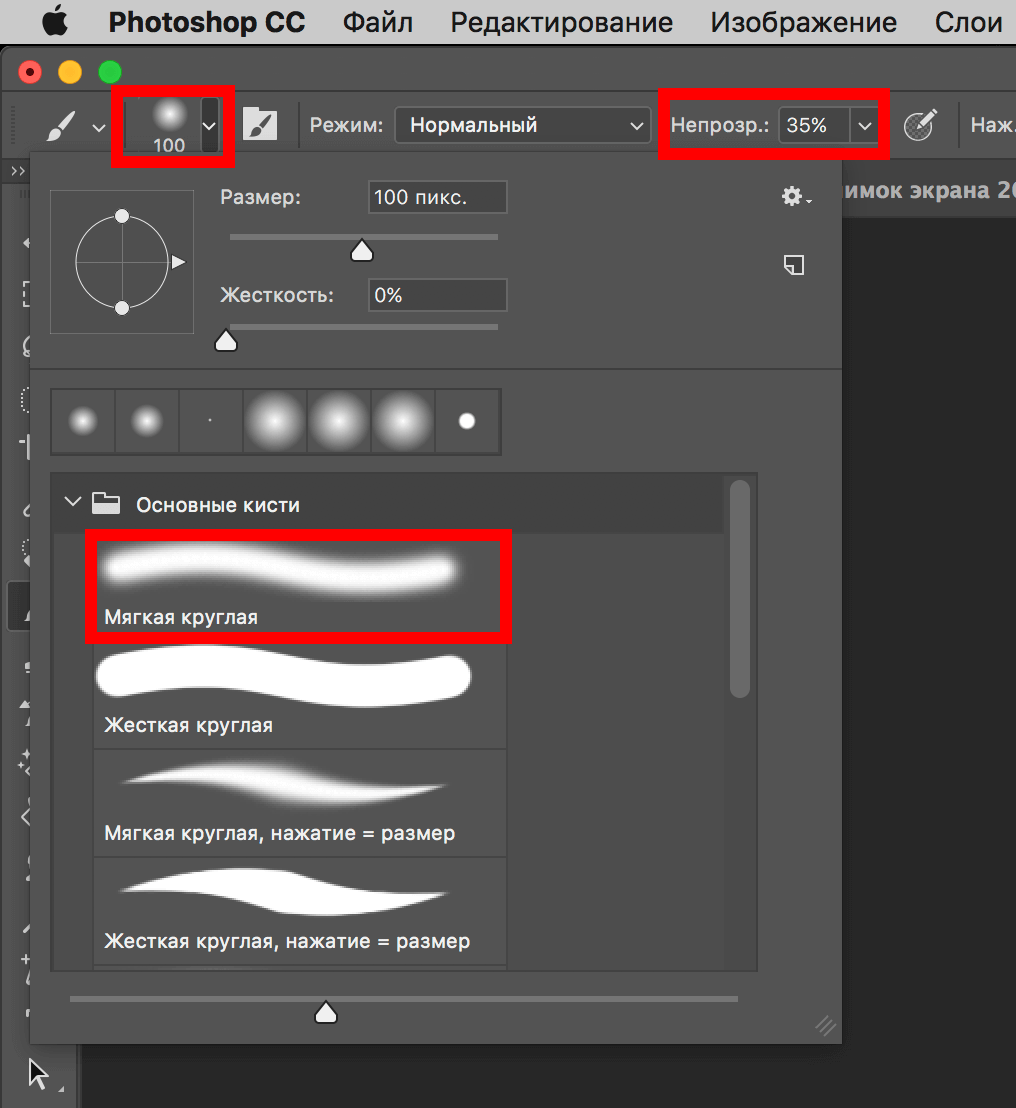
Task: Open the Изображение menu
Action: click(x=803, y=22)
